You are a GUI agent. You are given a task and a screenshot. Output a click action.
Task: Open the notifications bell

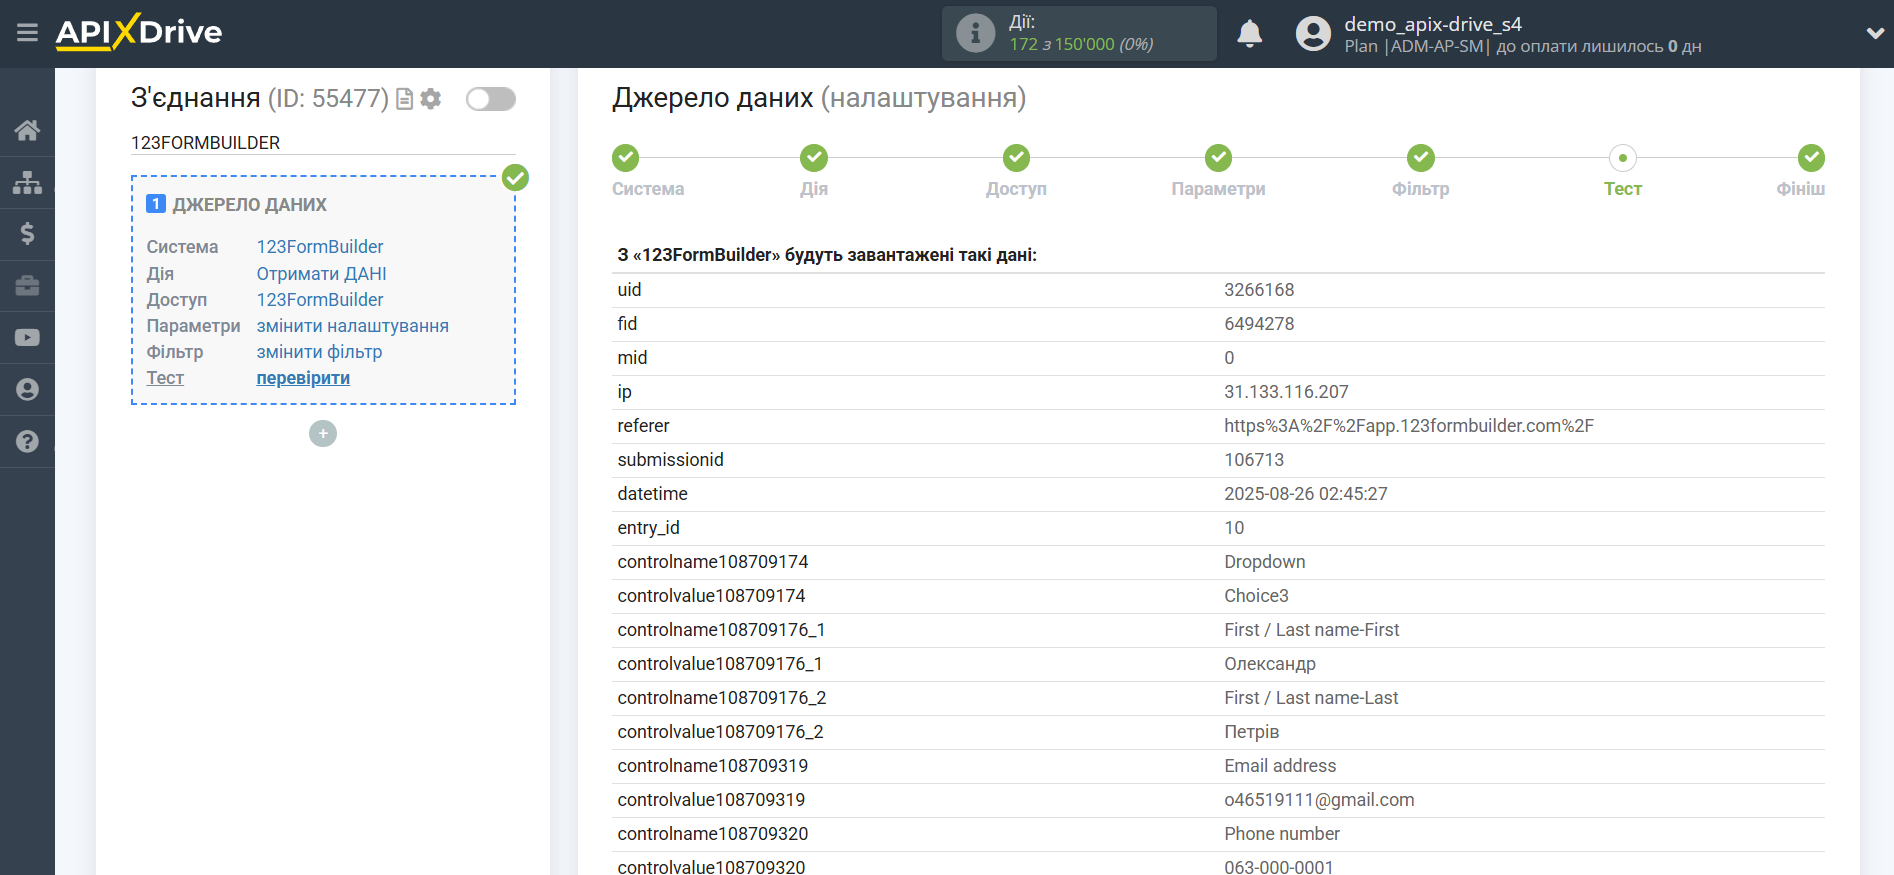1249,33
